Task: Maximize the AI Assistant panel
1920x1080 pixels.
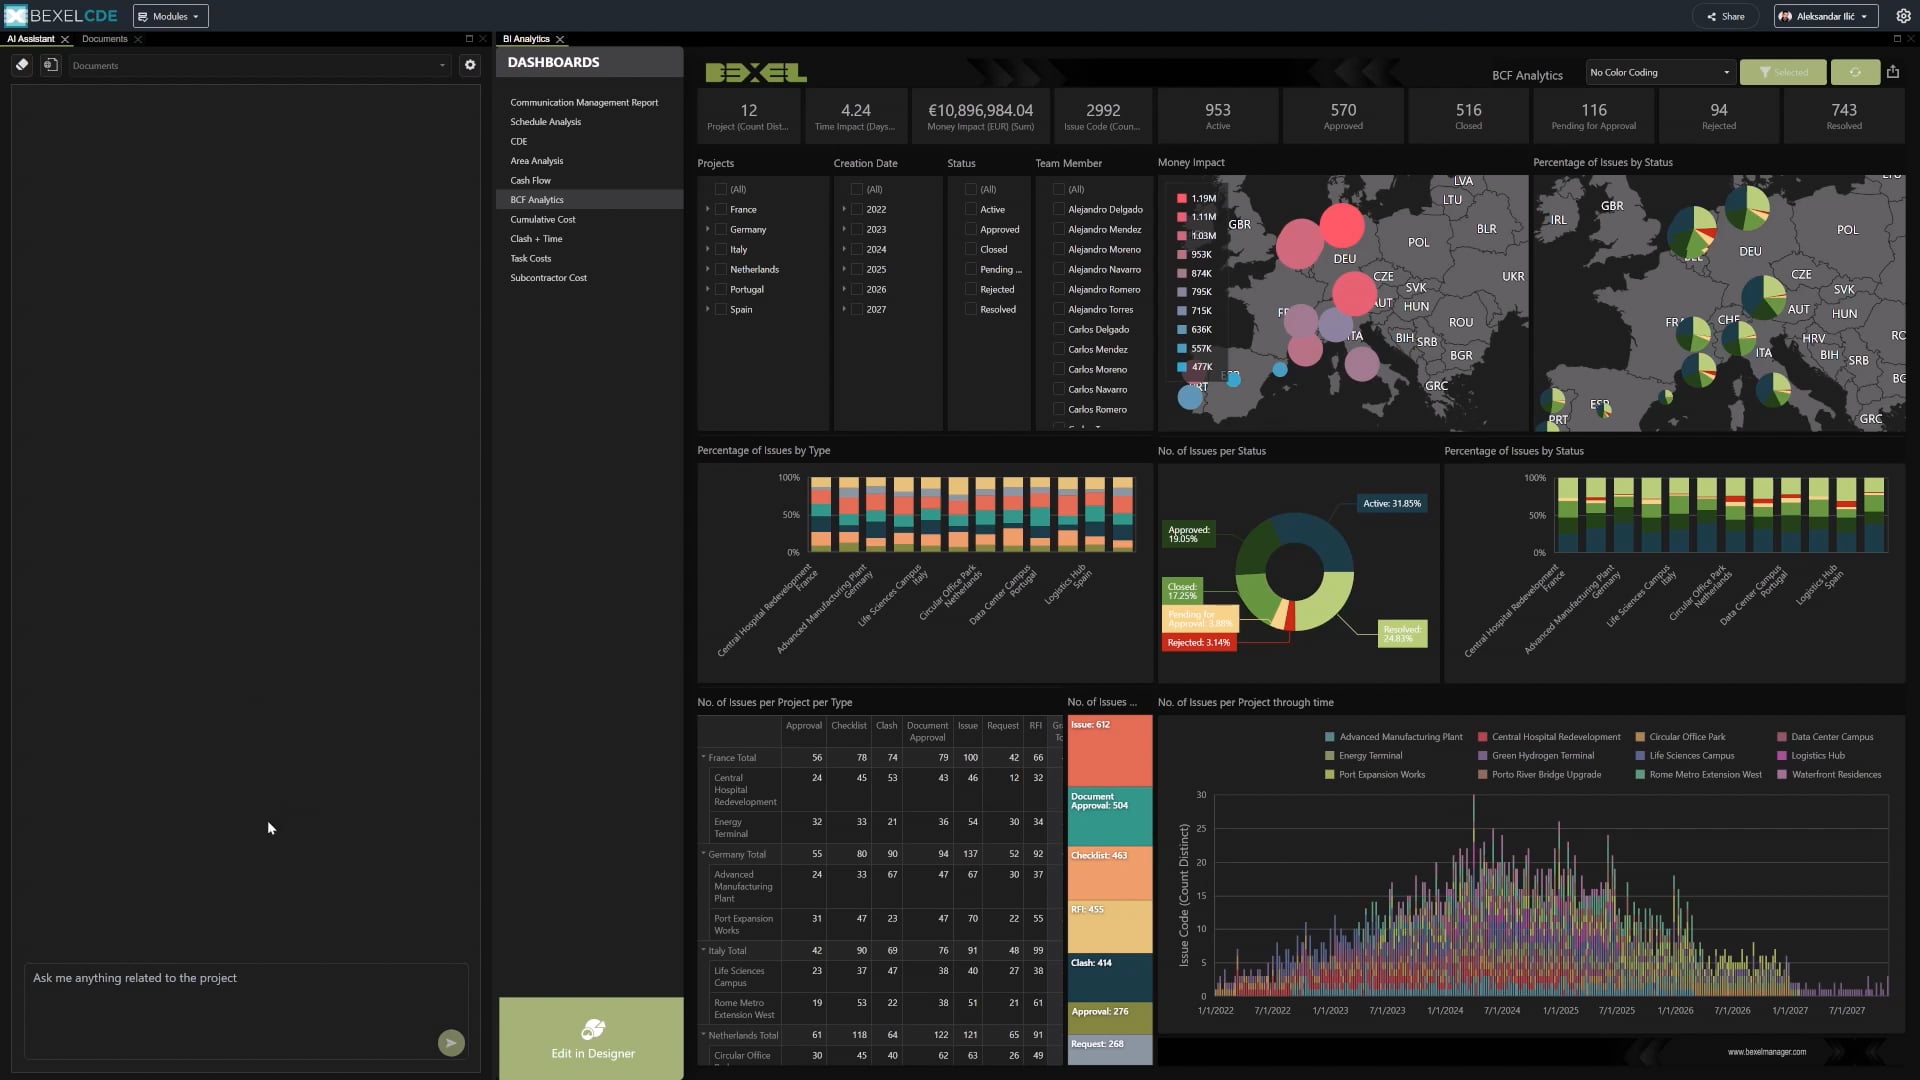Action: [x=469, y=39]
